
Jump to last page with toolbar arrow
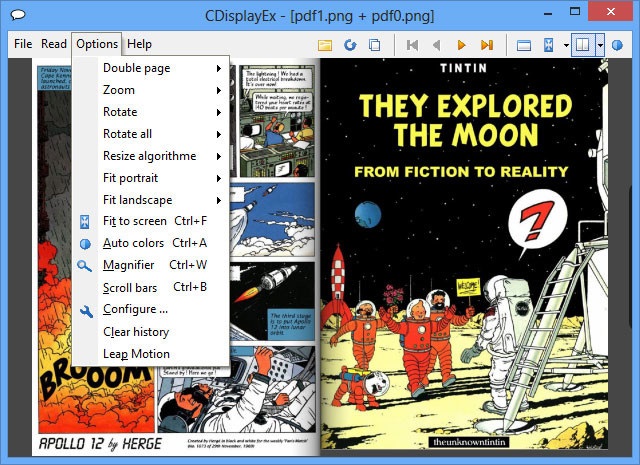coord(487,45)
